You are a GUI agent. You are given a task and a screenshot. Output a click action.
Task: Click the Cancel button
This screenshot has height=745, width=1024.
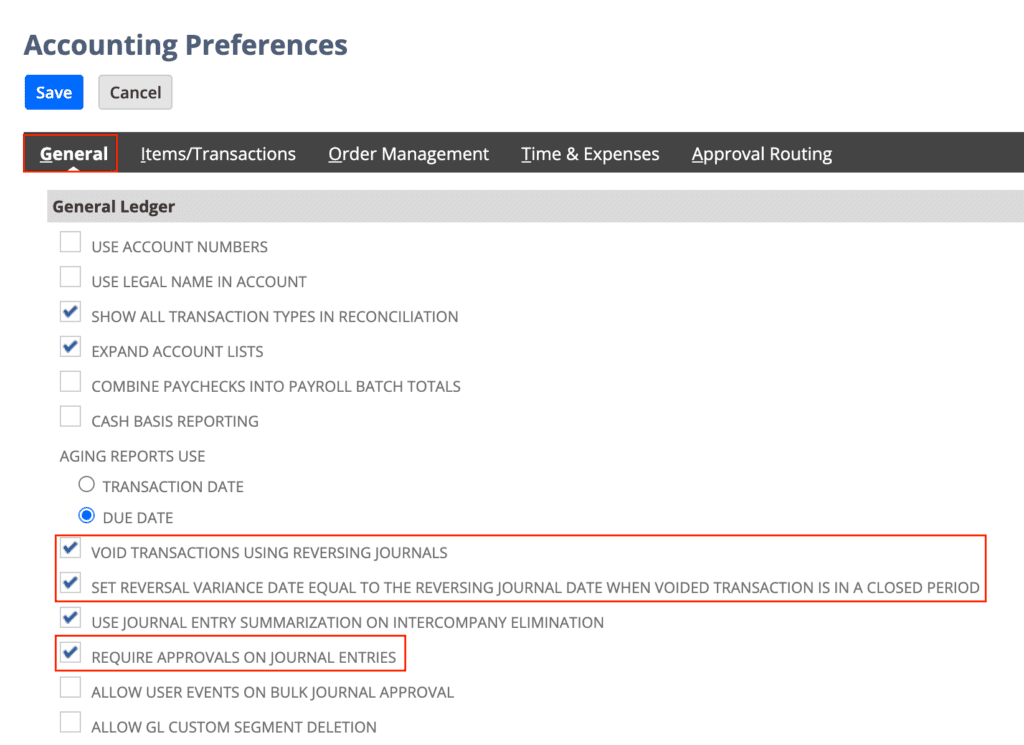tap(135, 92)
